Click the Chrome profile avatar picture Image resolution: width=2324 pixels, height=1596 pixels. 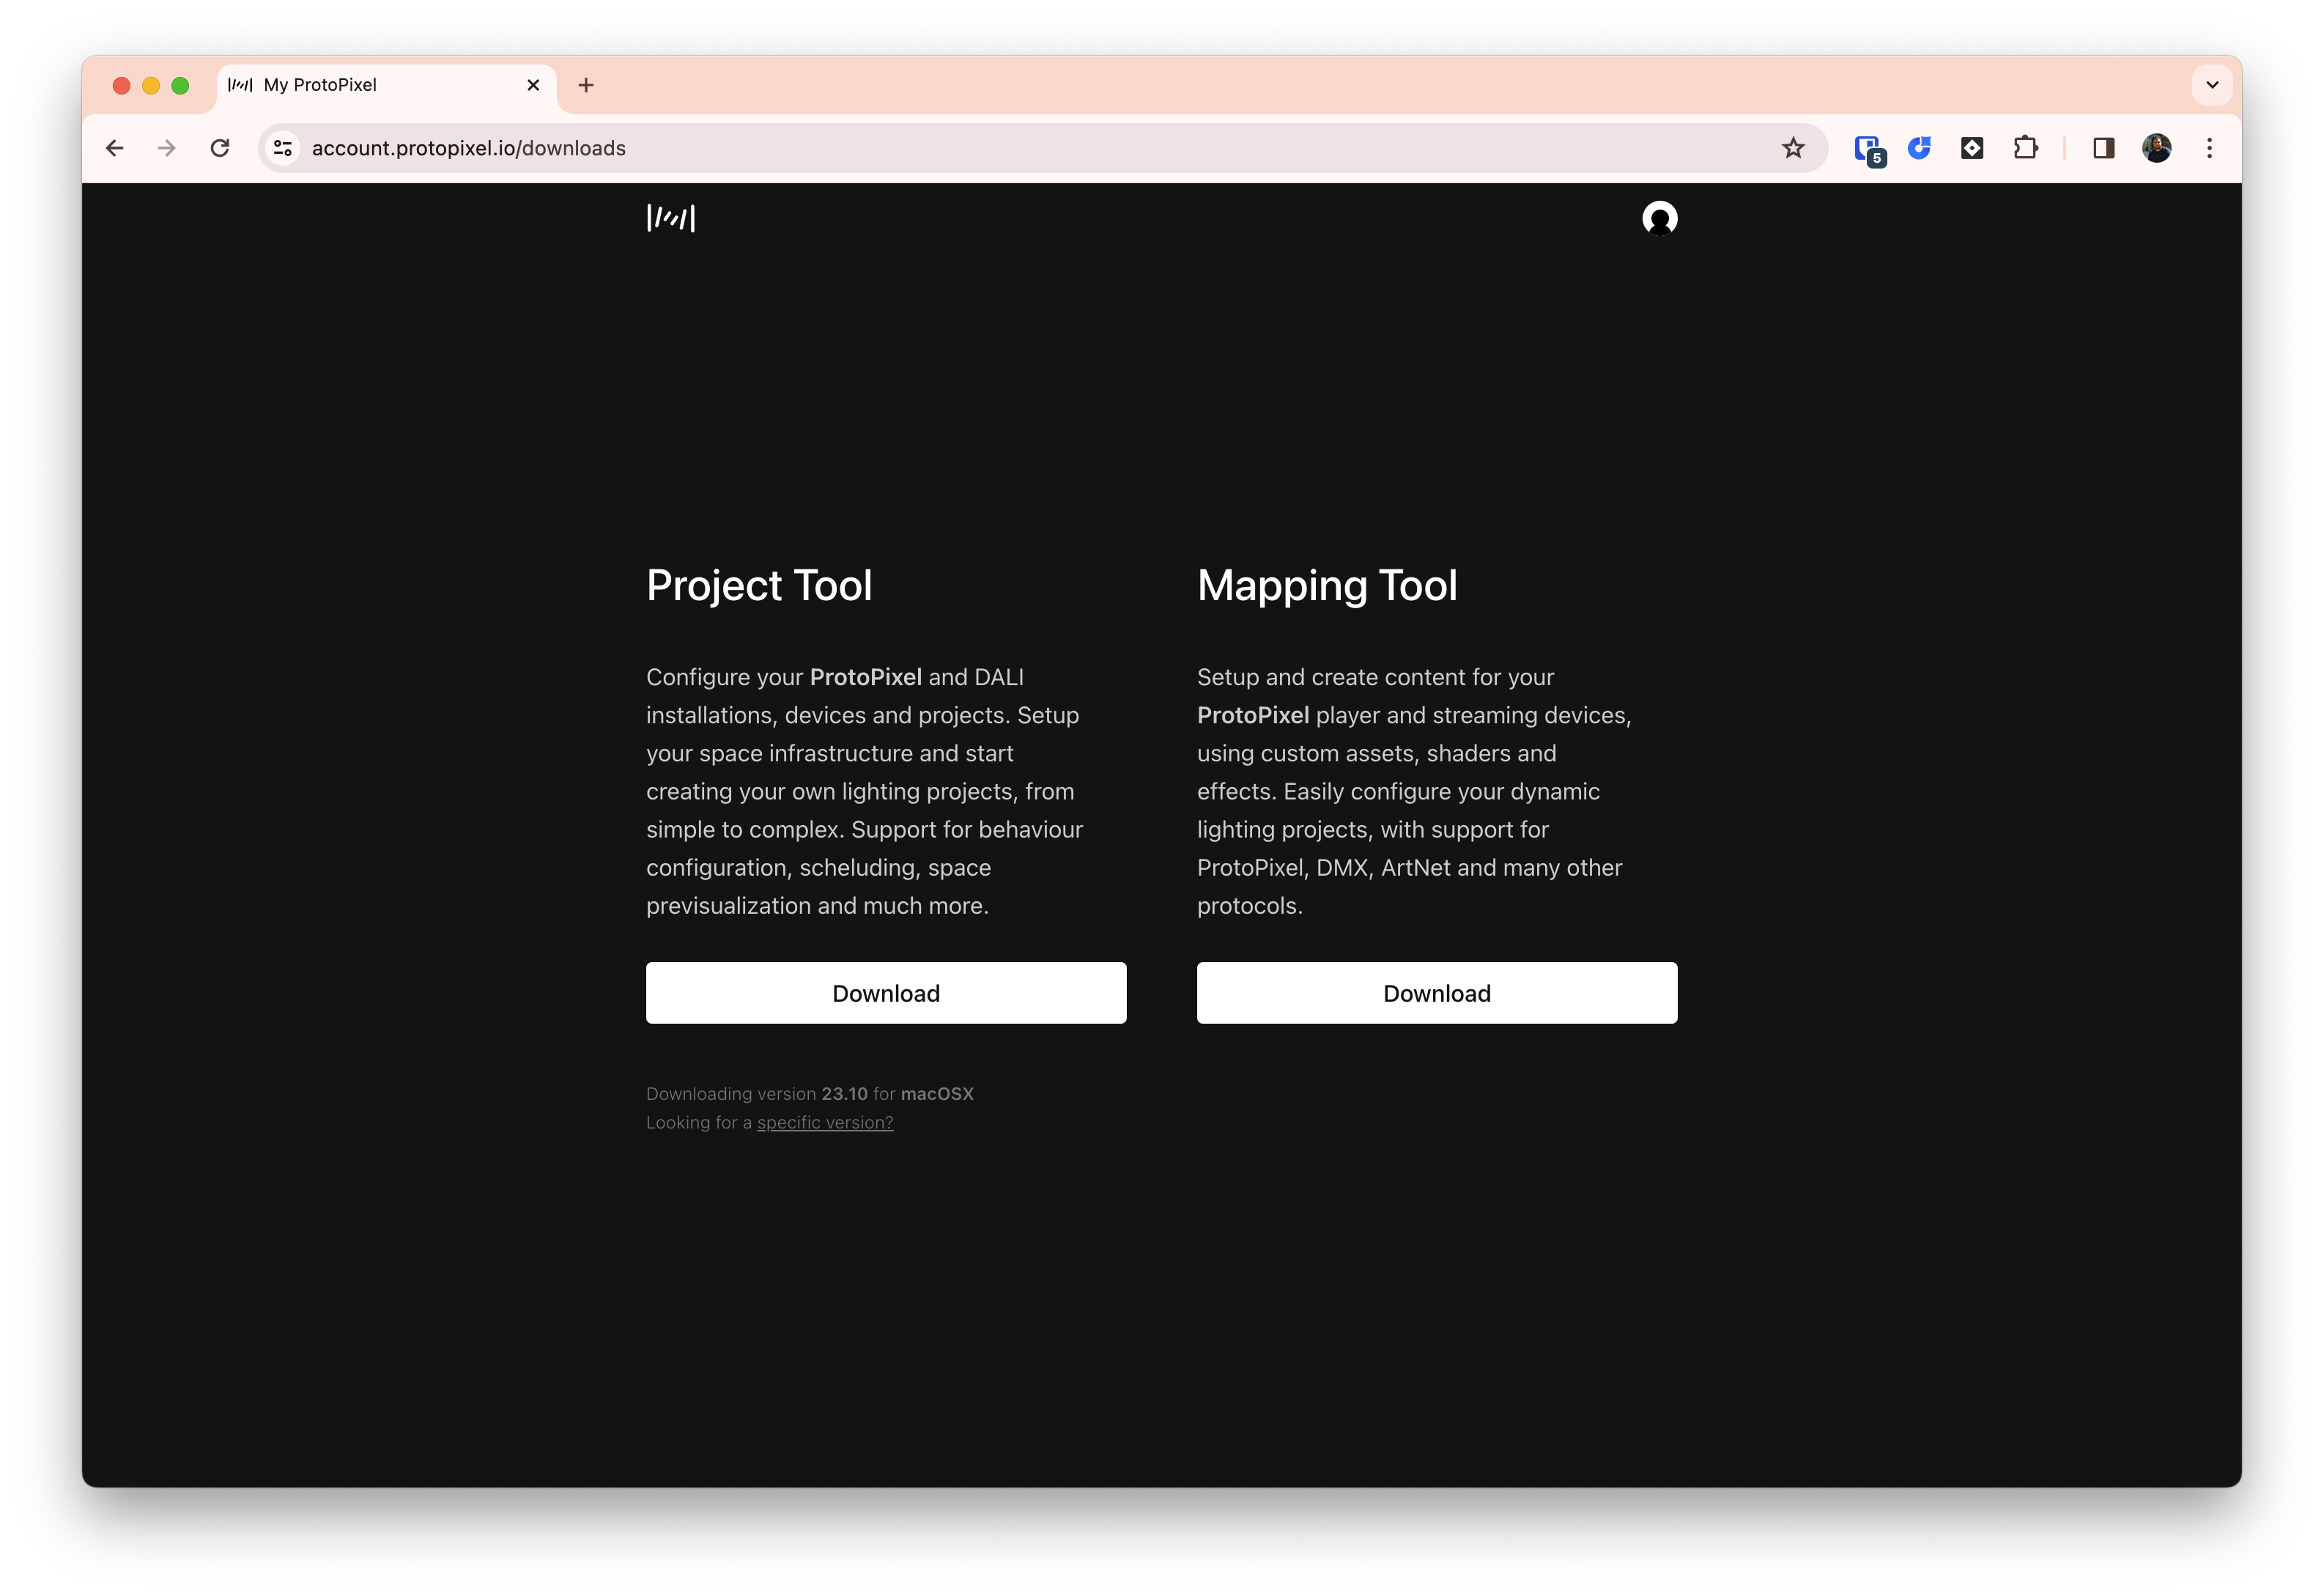[2157, 147]
